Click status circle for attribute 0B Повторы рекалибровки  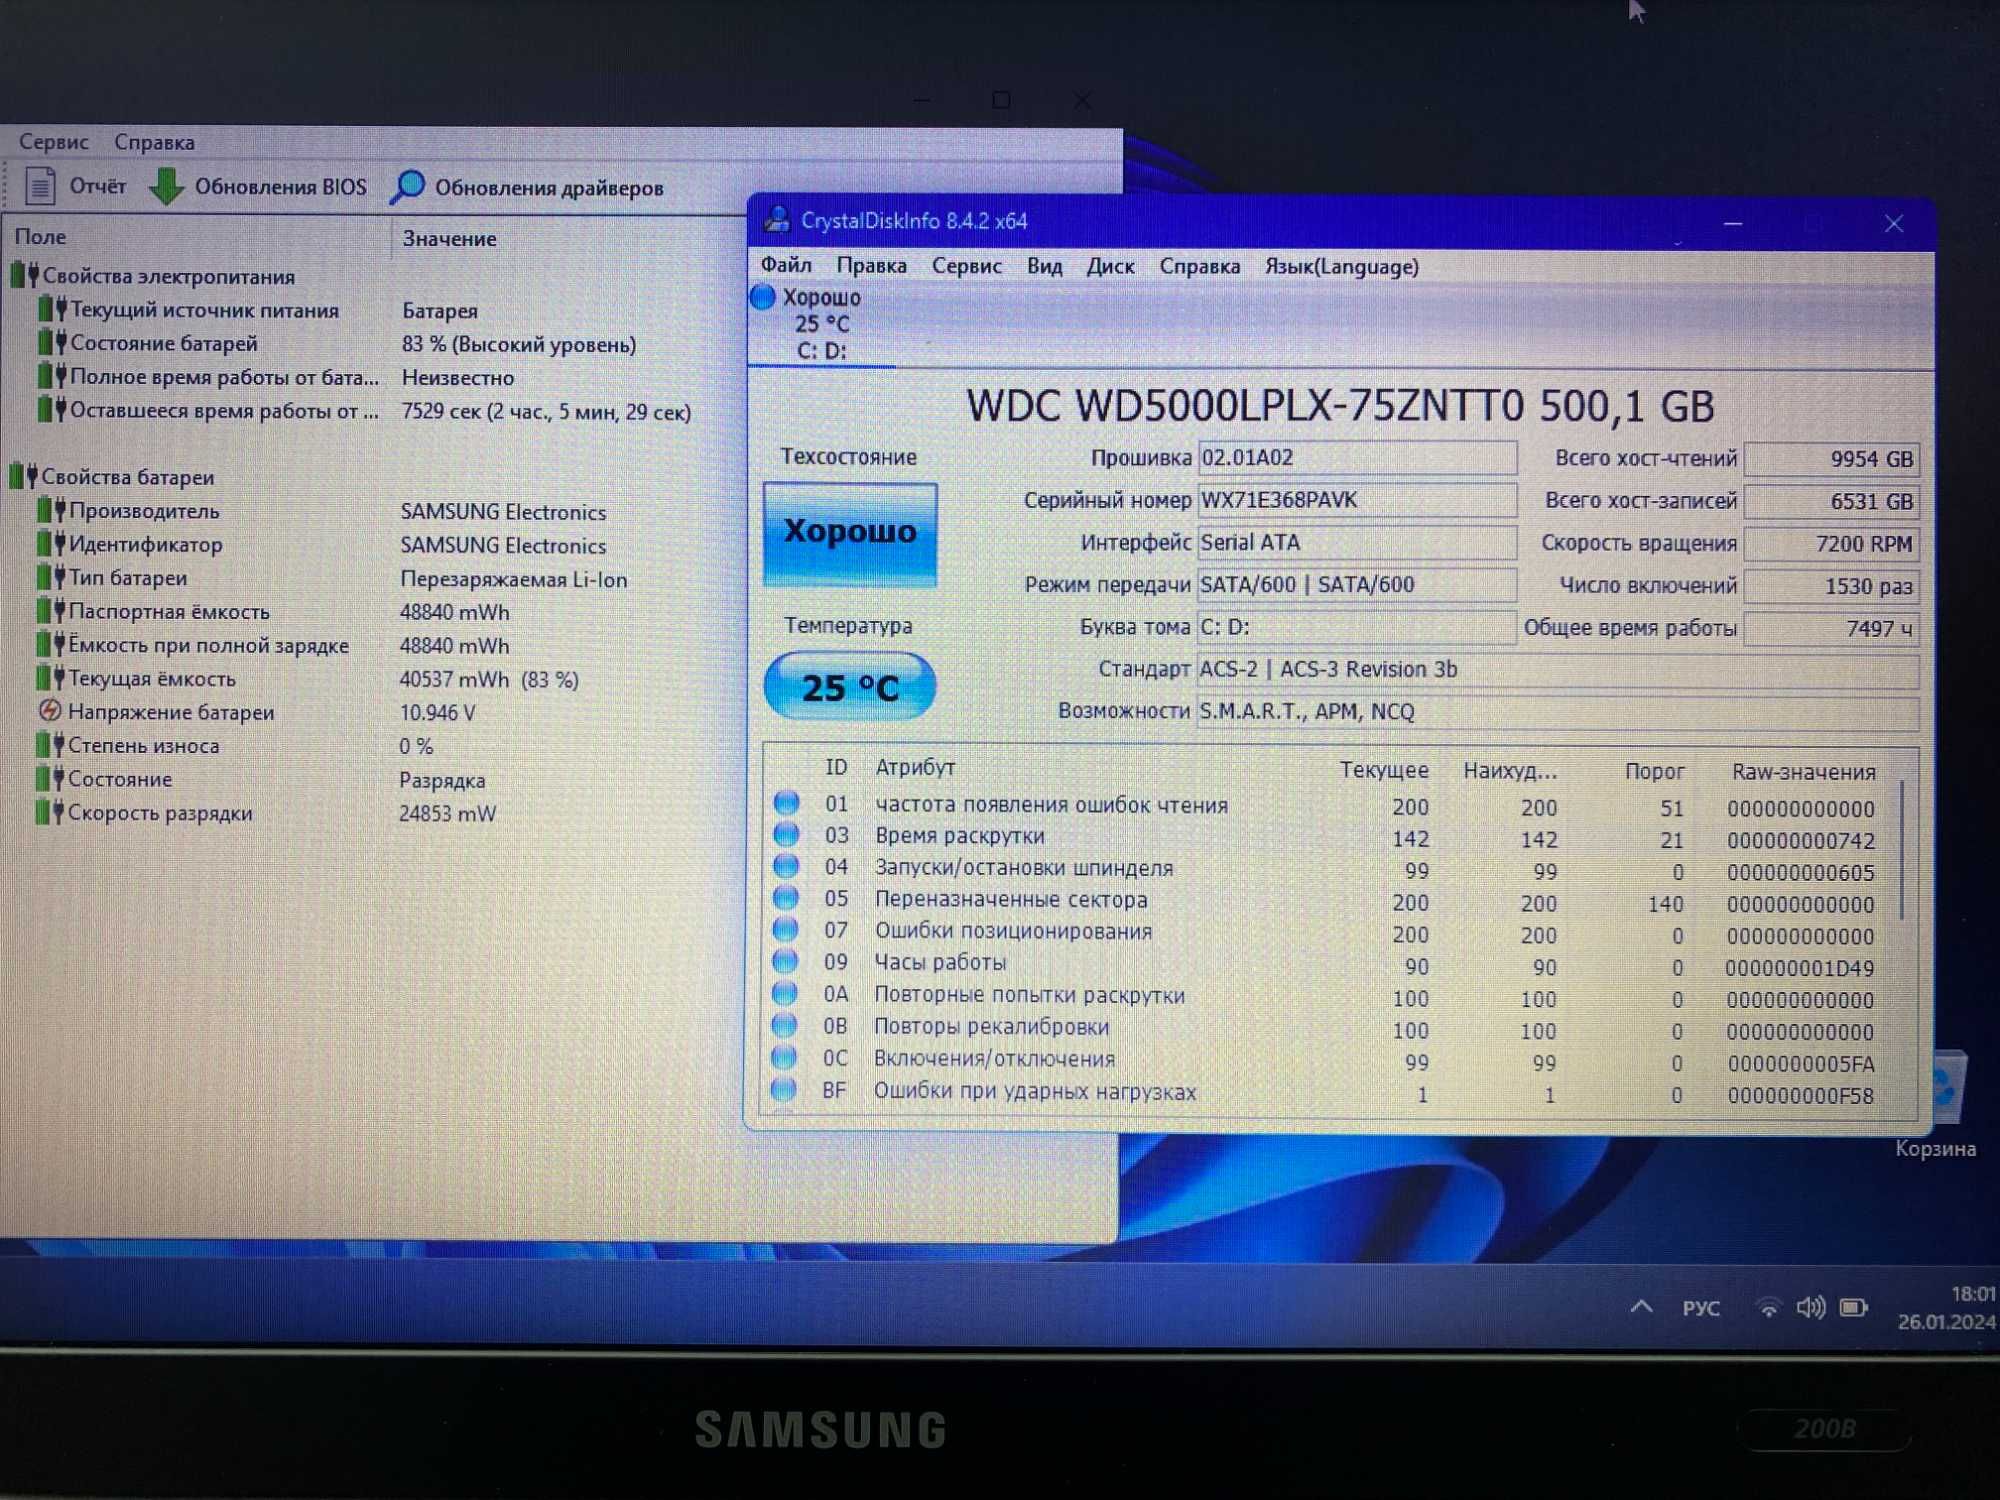coord(785,1025)
